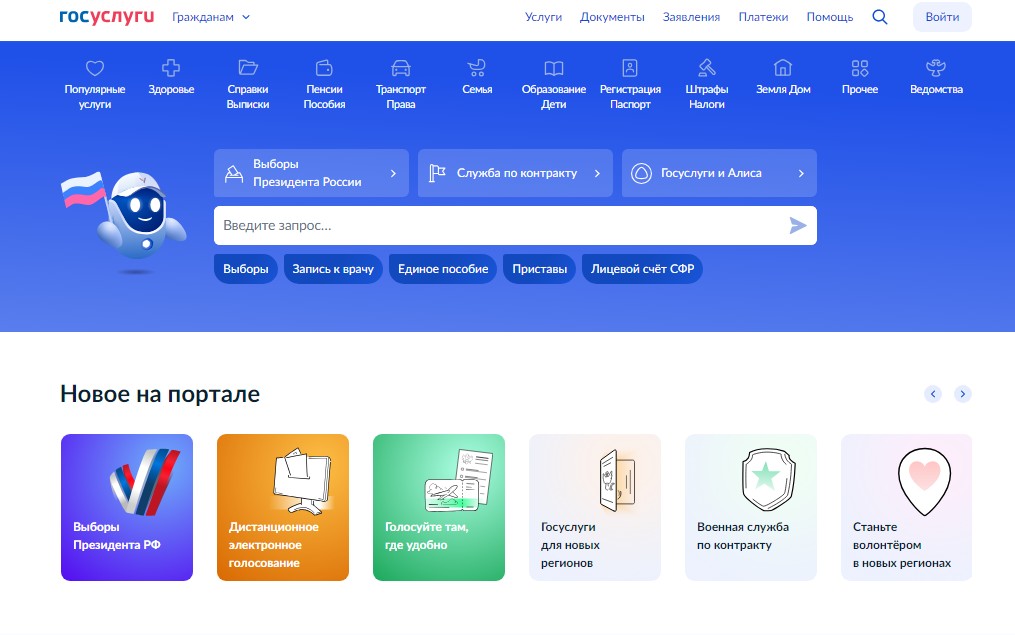Viewport: 1015px width, 635px height.
Task: Click the Введите запрос search field
Action: 500,226
